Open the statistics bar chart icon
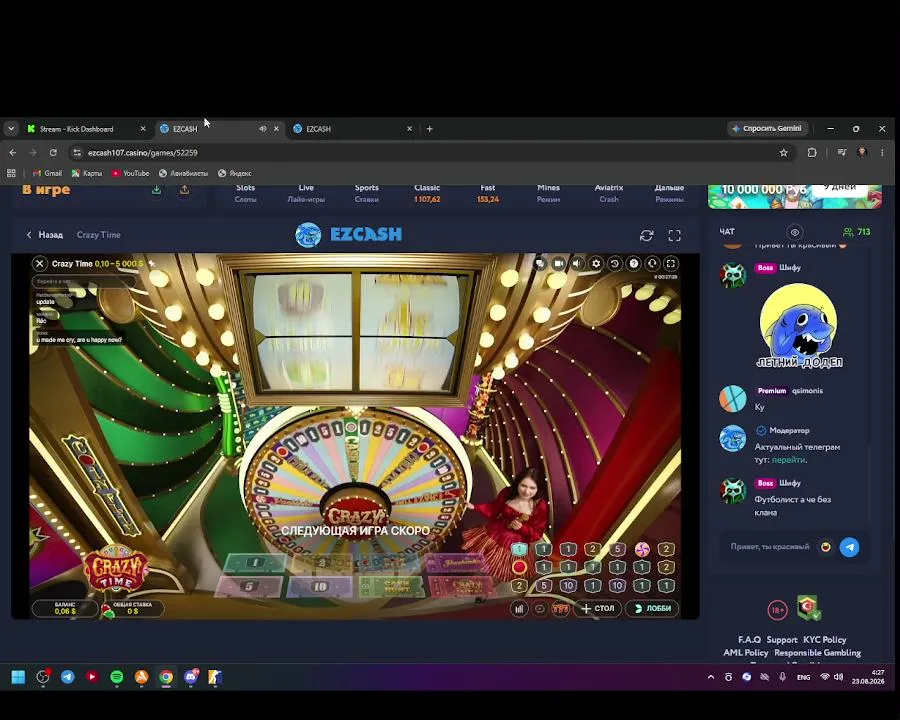 (x=519, y=609)
